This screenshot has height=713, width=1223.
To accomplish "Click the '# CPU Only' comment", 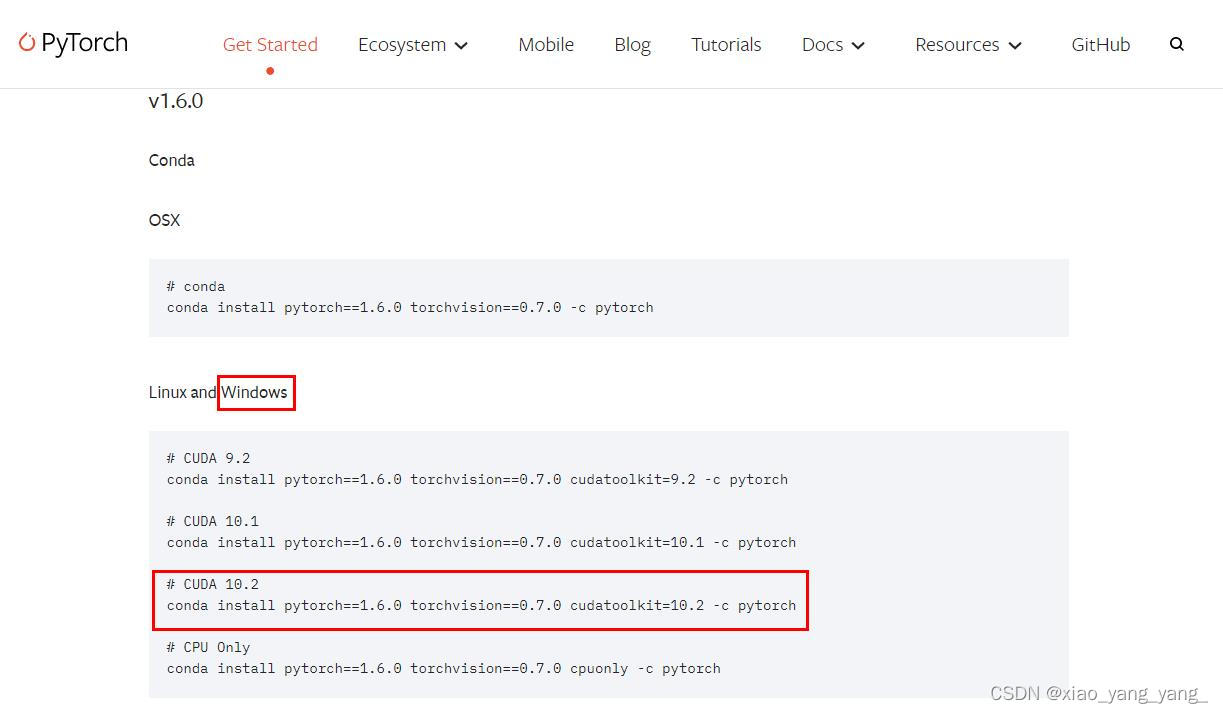I will point(208,648).
